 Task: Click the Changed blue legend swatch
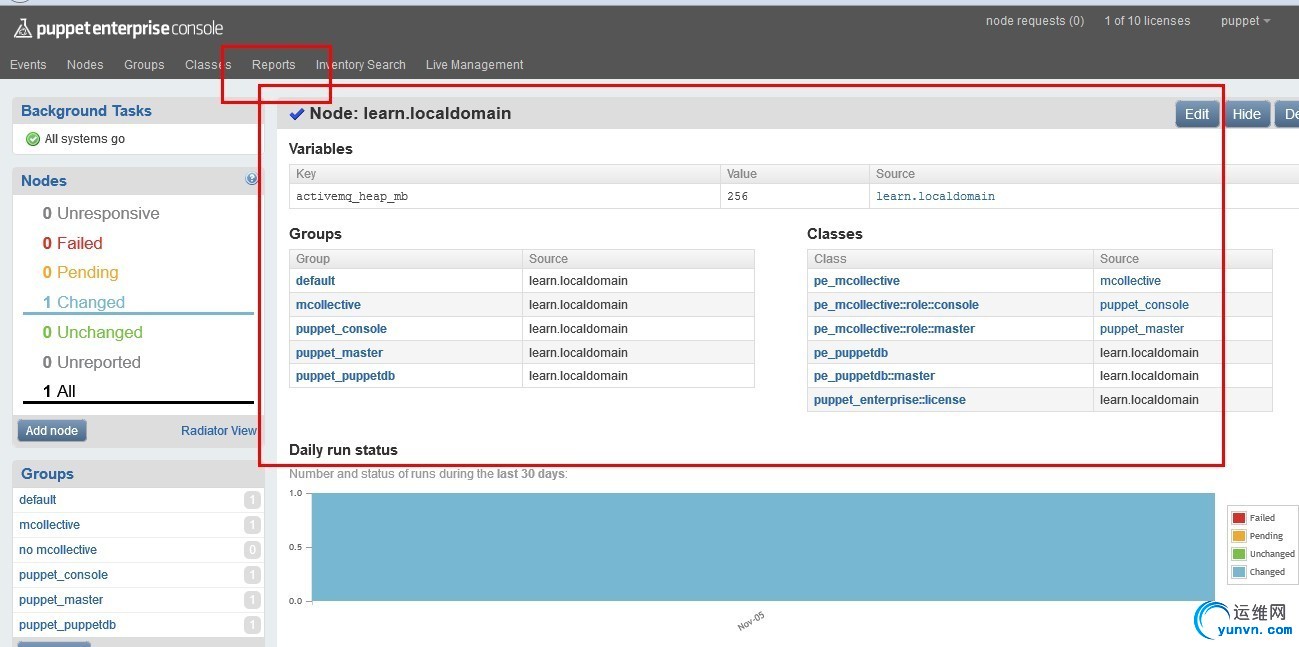coord(1238,572)
